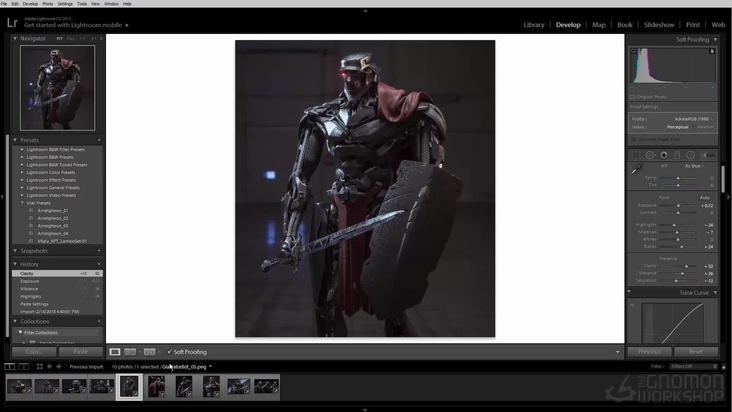Open the File menu
This screenshot has height=412, width=732.
coord(4,4)
